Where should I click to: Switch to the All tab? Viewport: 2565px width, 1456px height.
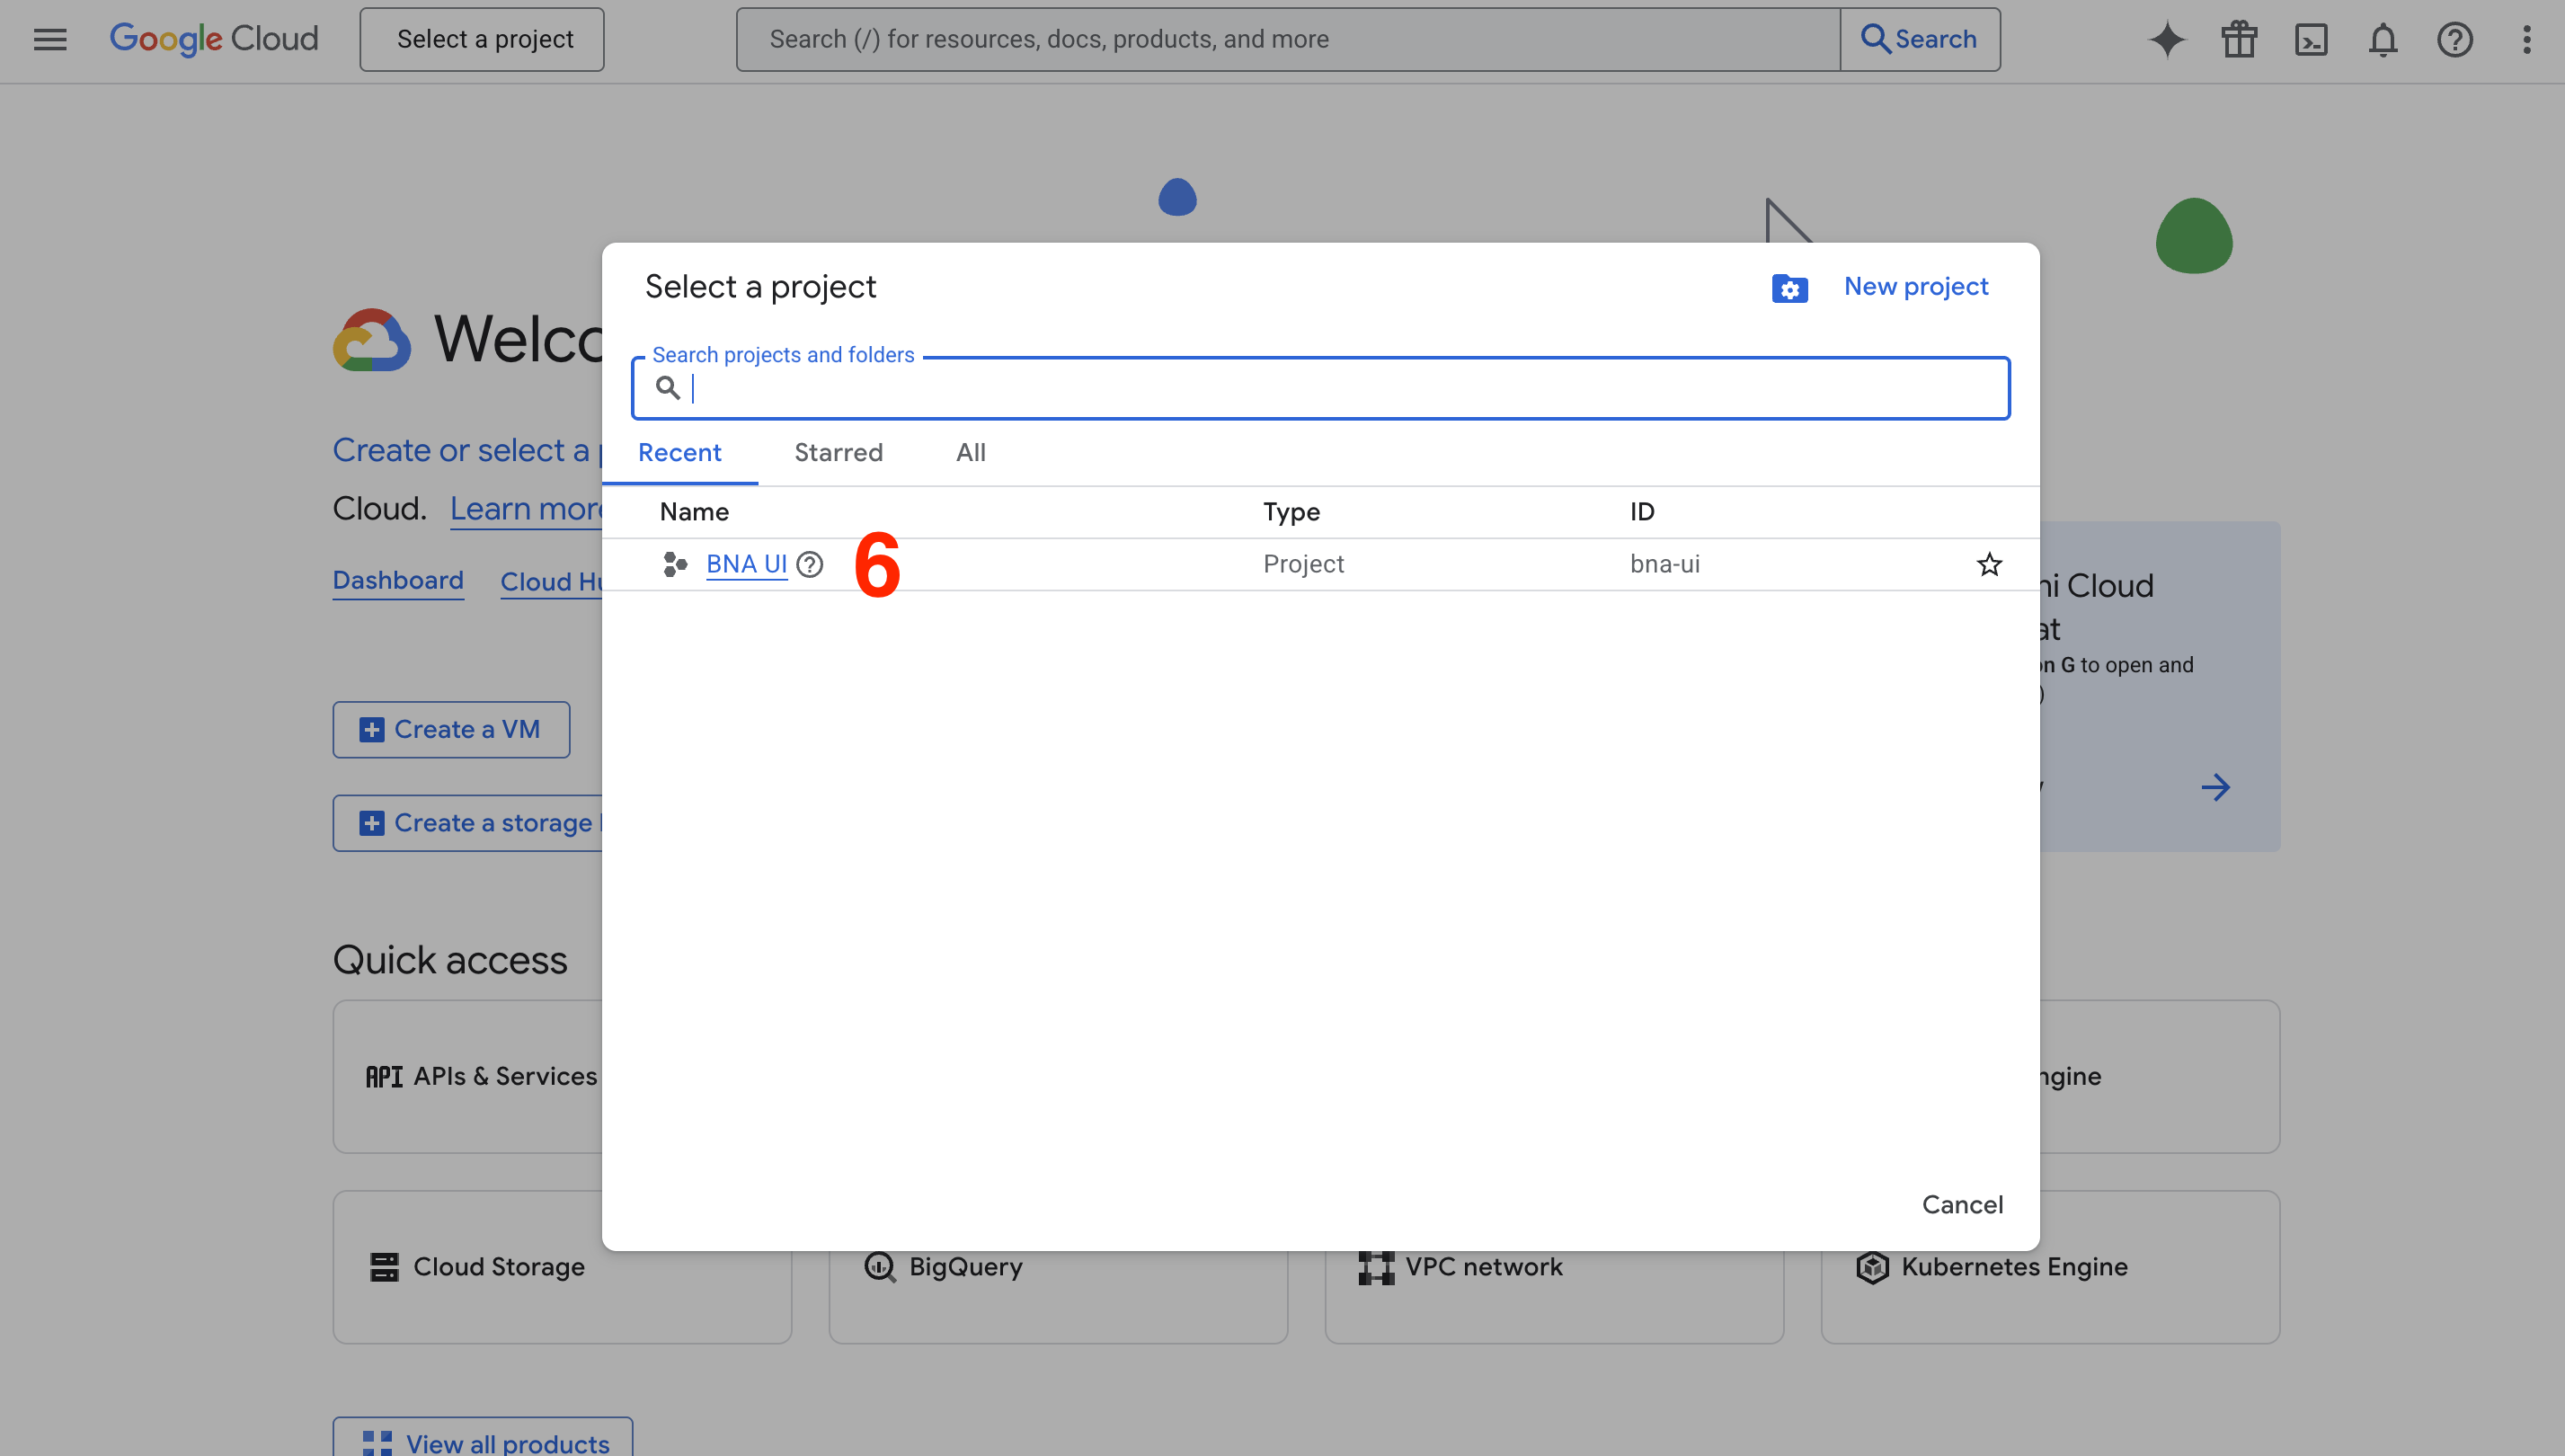click(970, 452)
